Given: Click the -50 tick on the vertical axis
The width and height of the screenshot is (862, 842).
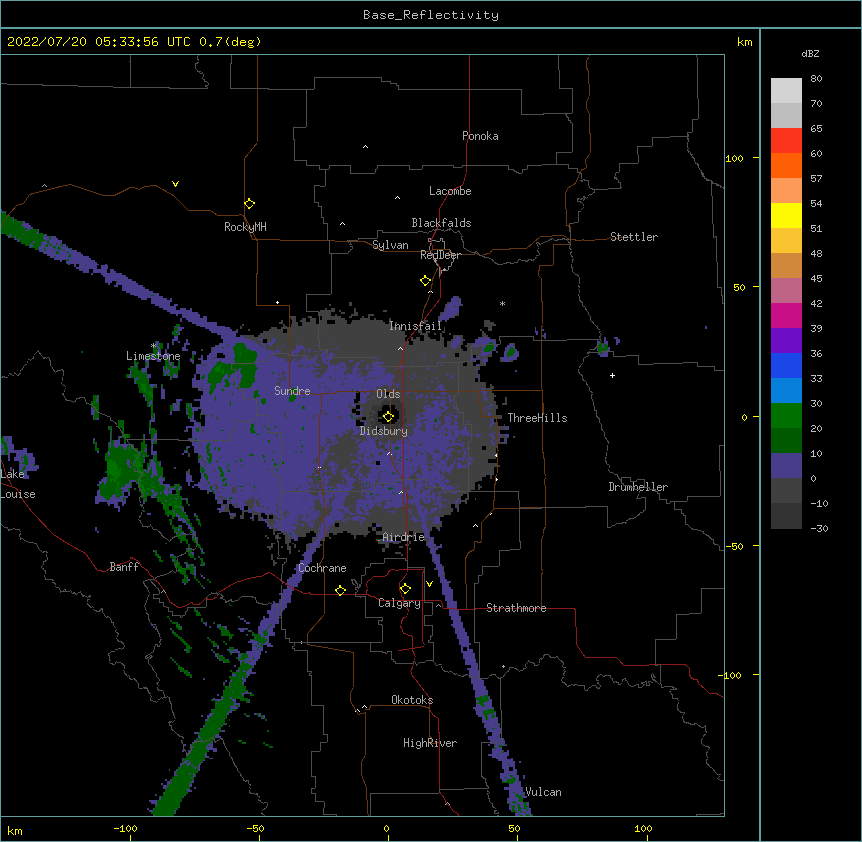Looking at the screenshot, I should click(x=734, y=546).
